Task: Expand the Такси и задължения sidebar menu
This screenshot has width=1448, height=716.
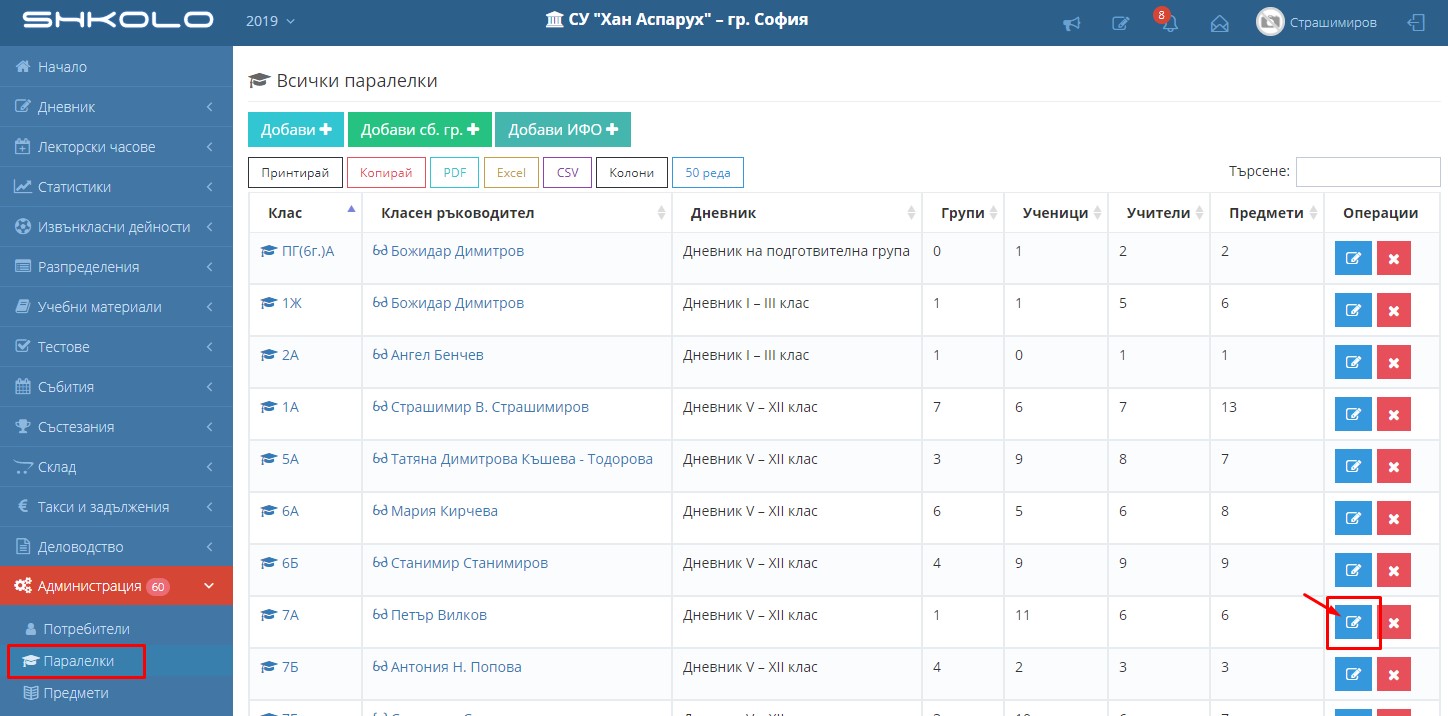Action: coord(116,507)
